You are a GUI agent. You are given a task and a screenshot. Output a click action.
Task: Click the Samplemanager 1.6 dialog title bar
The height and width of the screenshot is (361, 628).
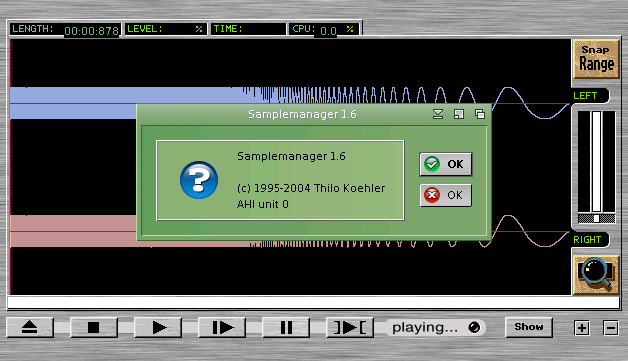(302, 114)
